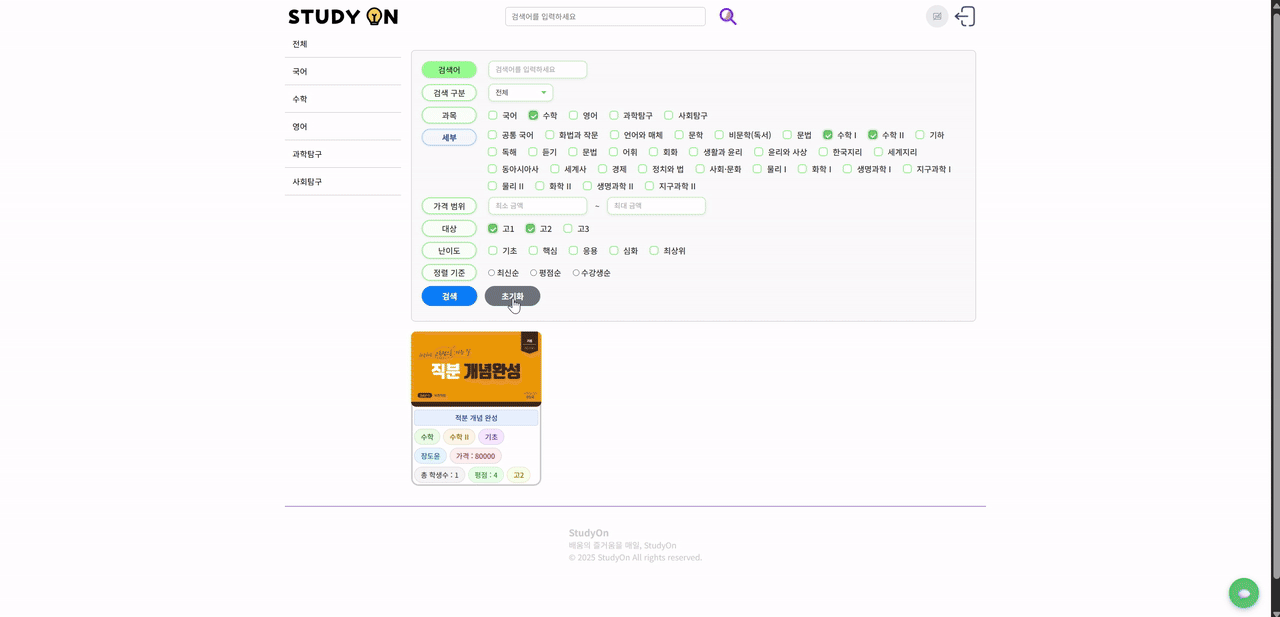This screenshot has width=1280, height=617.
Task: Uncheck the 고2 checkbox in 대상 row
Action: [531, 228]
